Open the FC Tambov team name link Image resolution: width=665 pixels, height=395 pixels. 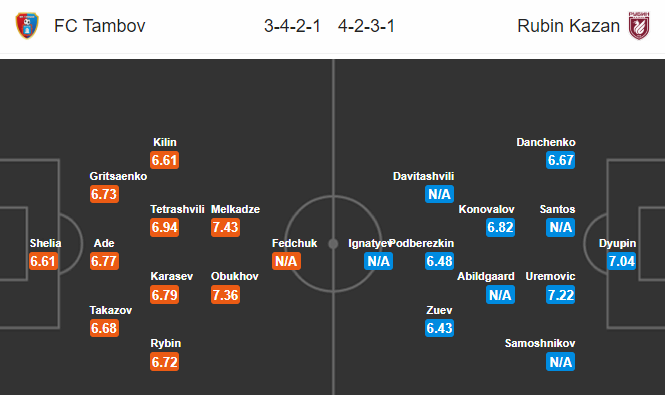click(100, 26)
